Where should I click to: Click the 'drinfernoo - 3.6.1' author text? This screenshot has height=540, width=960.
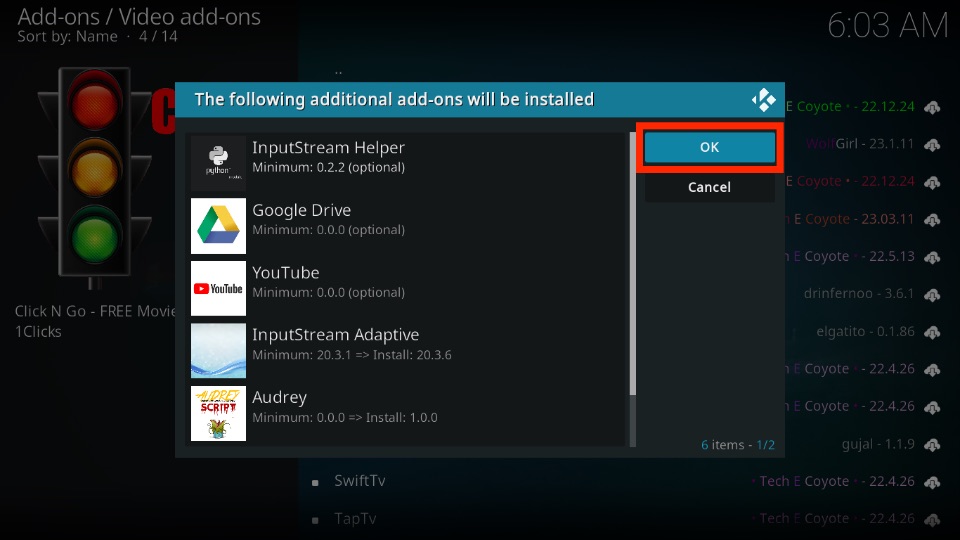point(859,293)
